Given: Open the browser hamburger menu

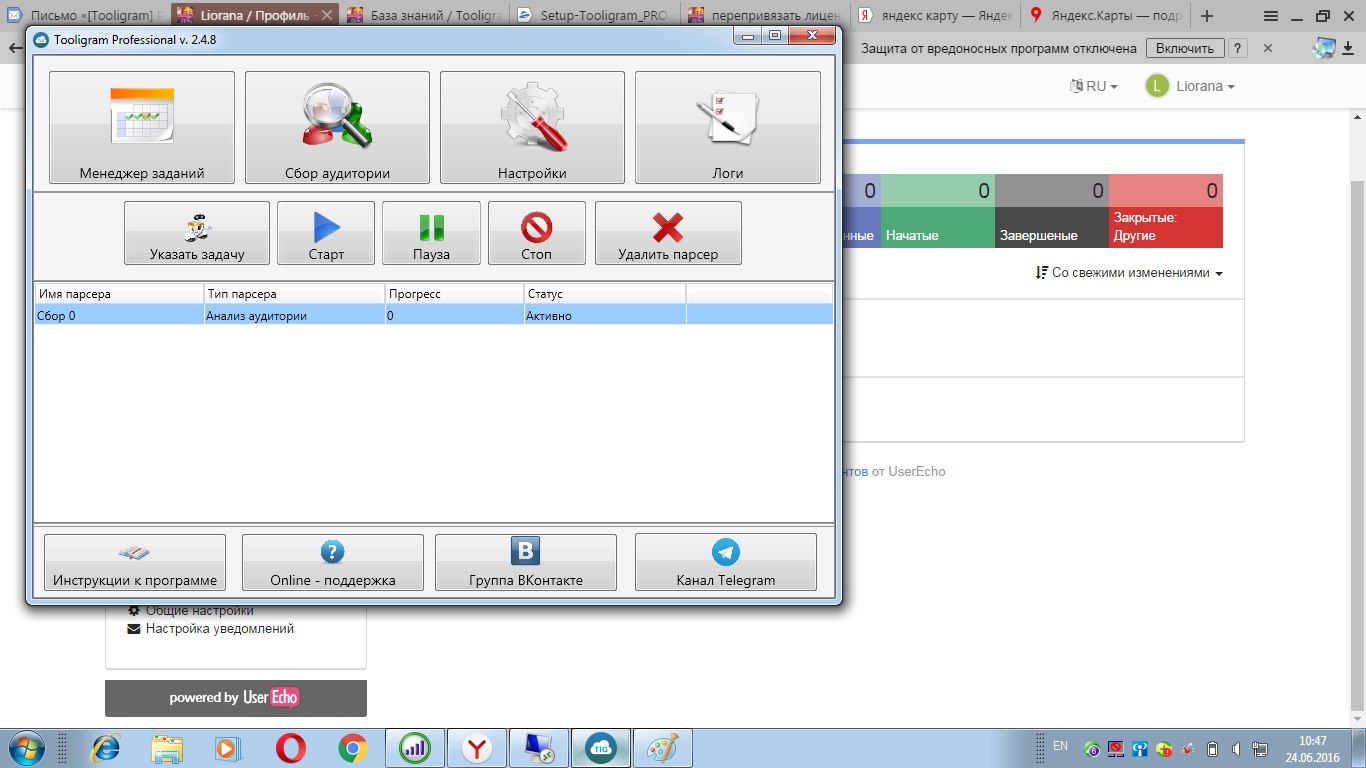Looking at the screenshot, I should pos(1270,16).
